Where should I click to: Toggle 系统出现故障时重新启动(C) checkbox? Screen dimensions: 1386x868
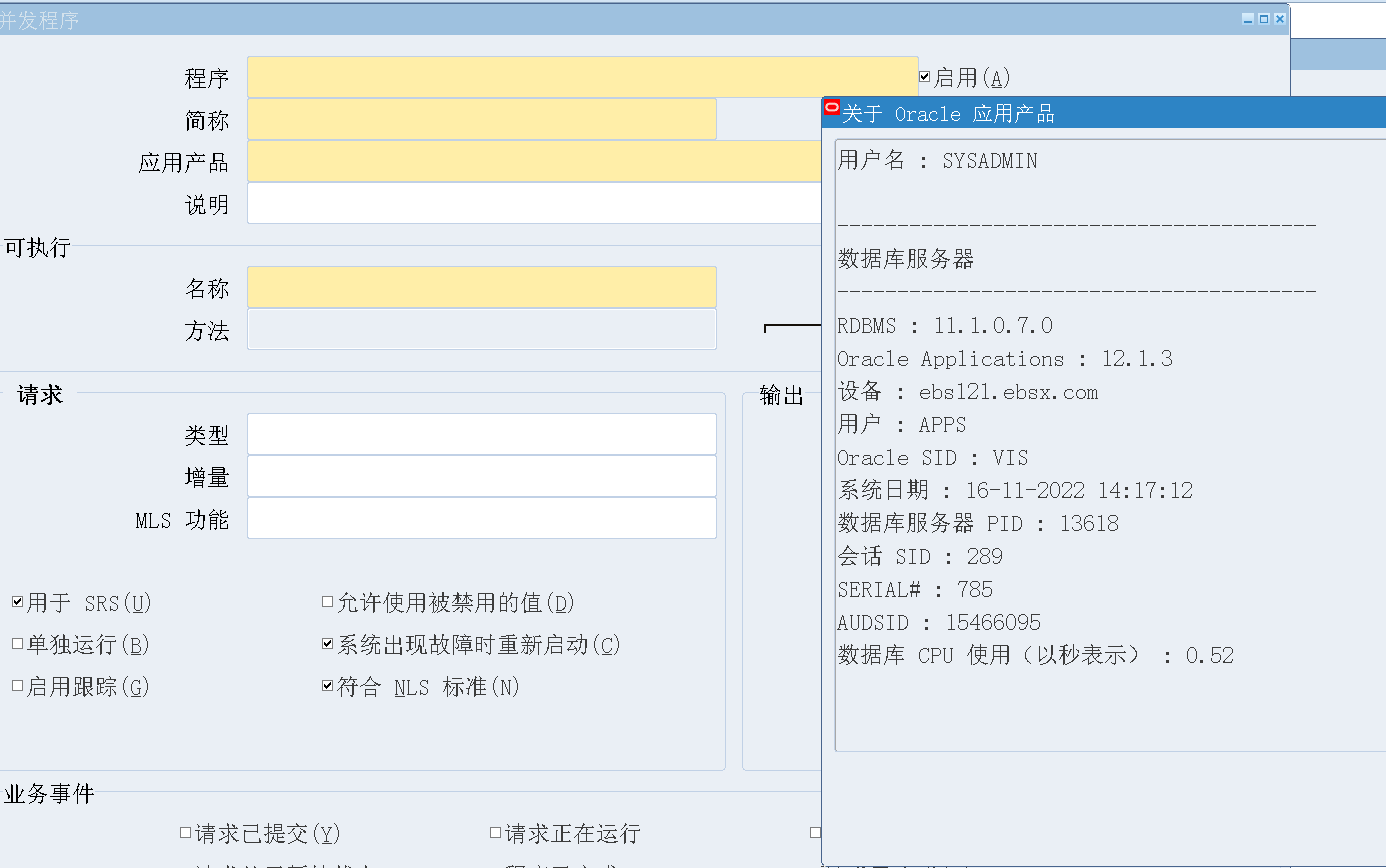(x=327, y=644)
